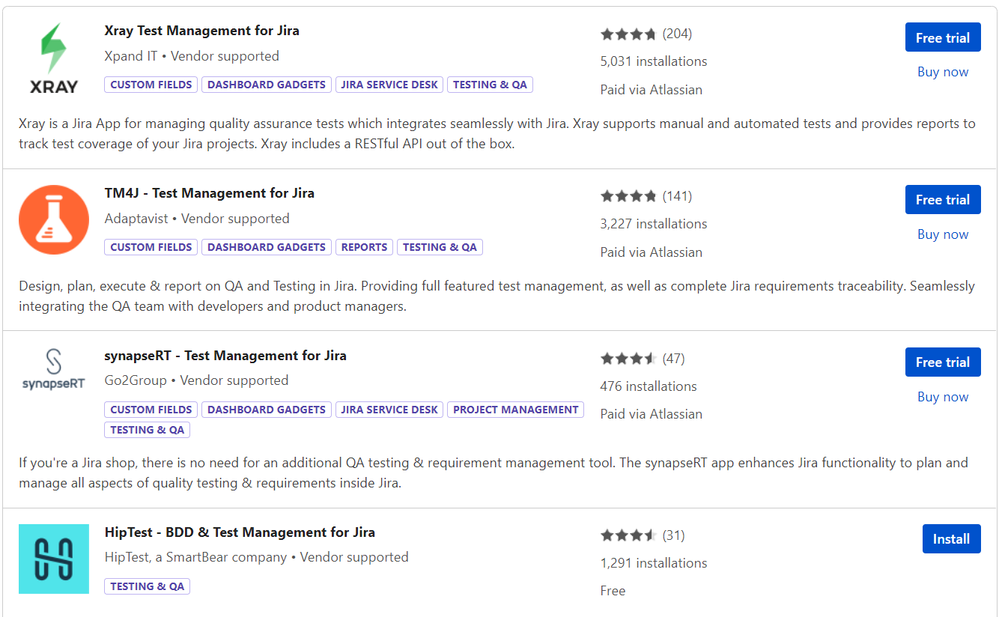Start Free trial for synapseRT
Image resolution: width=999 pixels, height=617 pixels.
pyautogui.click(x=942, y=362)
